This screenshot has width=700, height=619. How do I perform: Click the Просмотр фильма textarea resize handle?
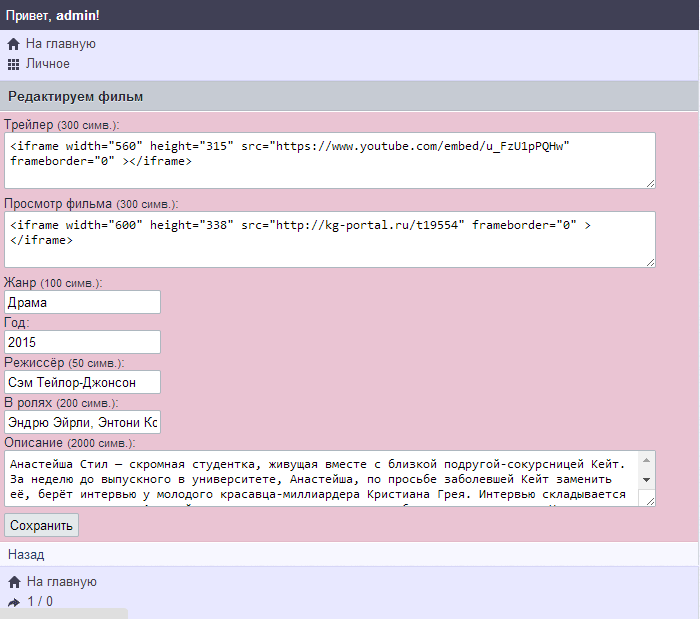[x=650, y=261]
